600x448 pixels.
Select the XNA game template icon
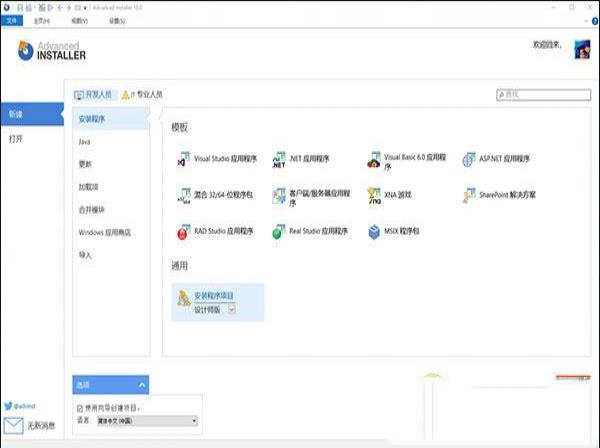pyautogui.click(x=374, y=195)
